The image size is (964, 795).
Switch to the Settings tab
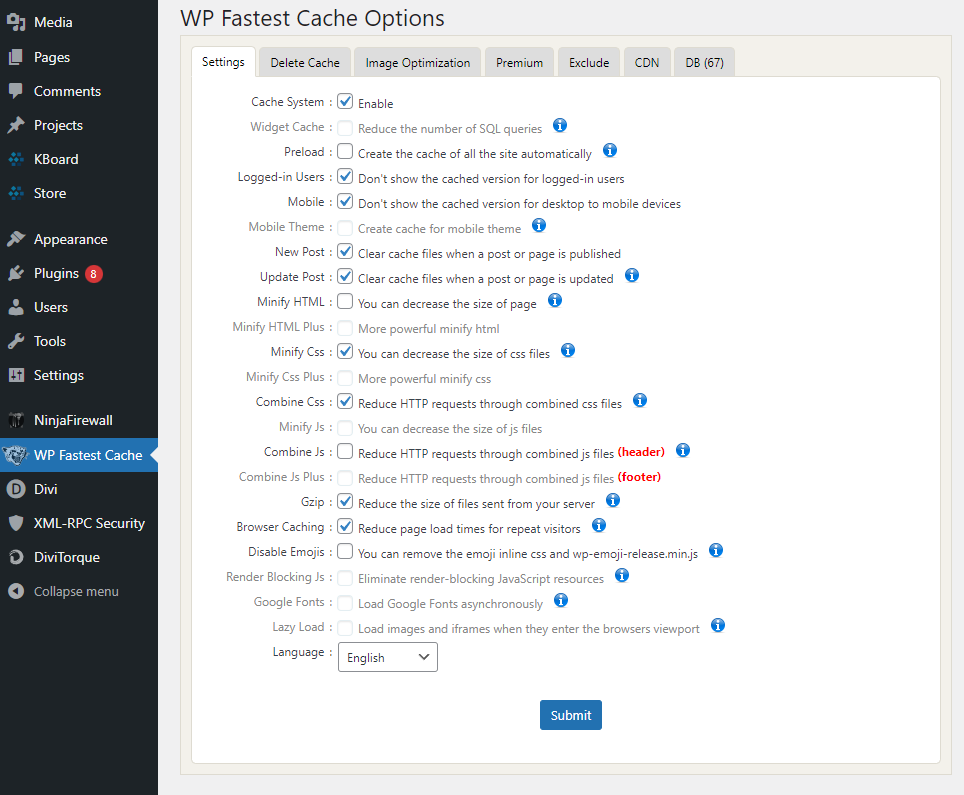pyautogui.click(x=223, y=62)
